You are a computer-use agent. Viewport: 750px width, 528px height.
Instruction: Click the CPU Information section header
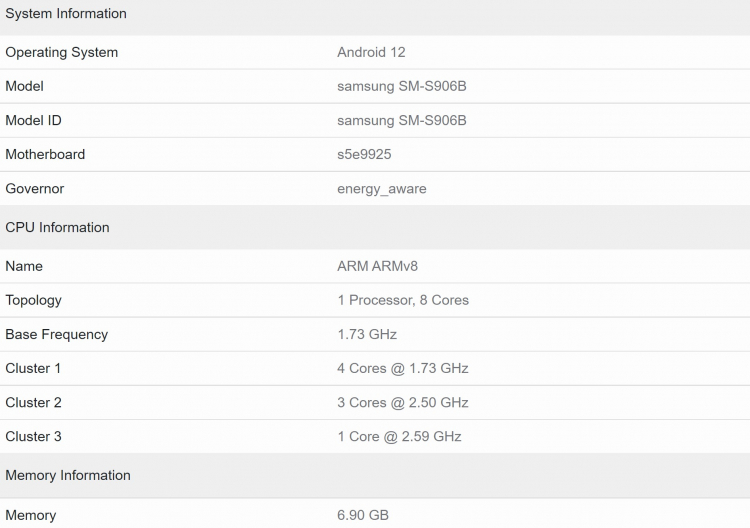click(x=57, y=227)
